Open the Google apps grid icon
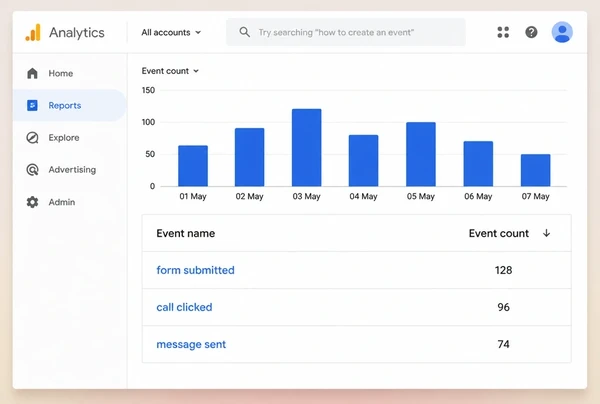The image size is (600, 404). (x=503, y=32)
